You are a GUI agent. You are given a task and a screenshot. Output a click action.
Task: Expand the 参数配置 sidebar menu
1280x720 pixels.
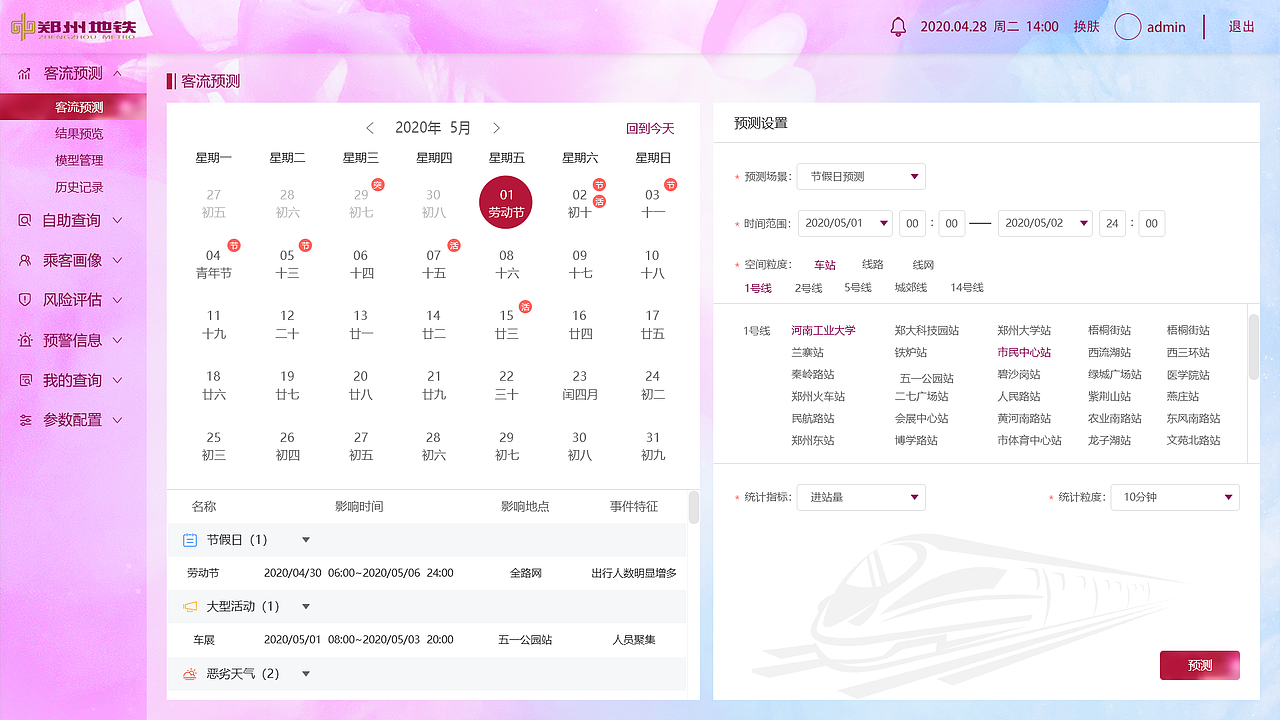tap(118, 420)
